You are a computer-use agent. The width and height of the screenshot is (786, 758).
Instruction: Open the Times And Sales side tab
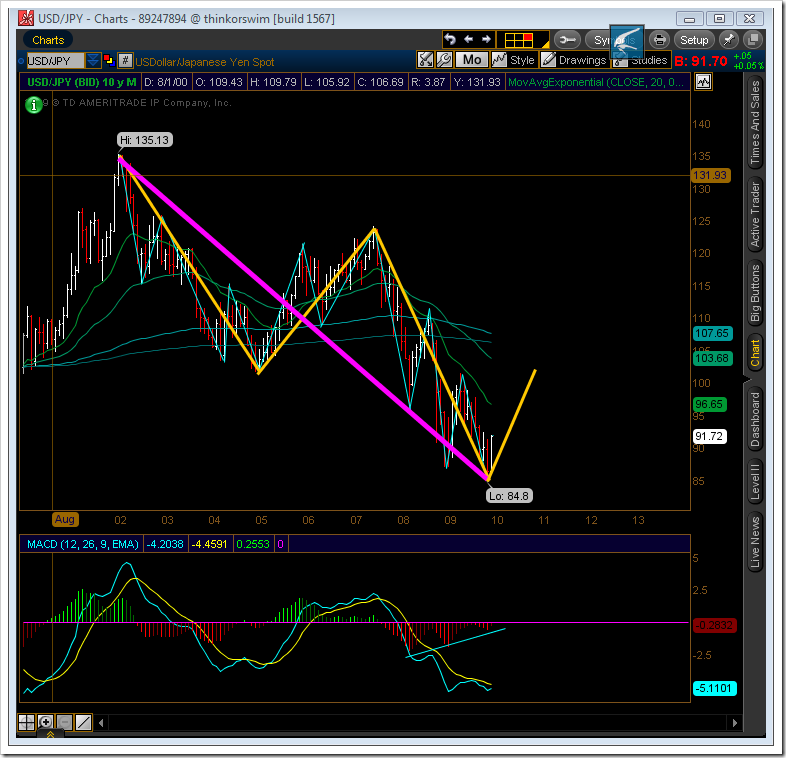click(x=755, y=122)
